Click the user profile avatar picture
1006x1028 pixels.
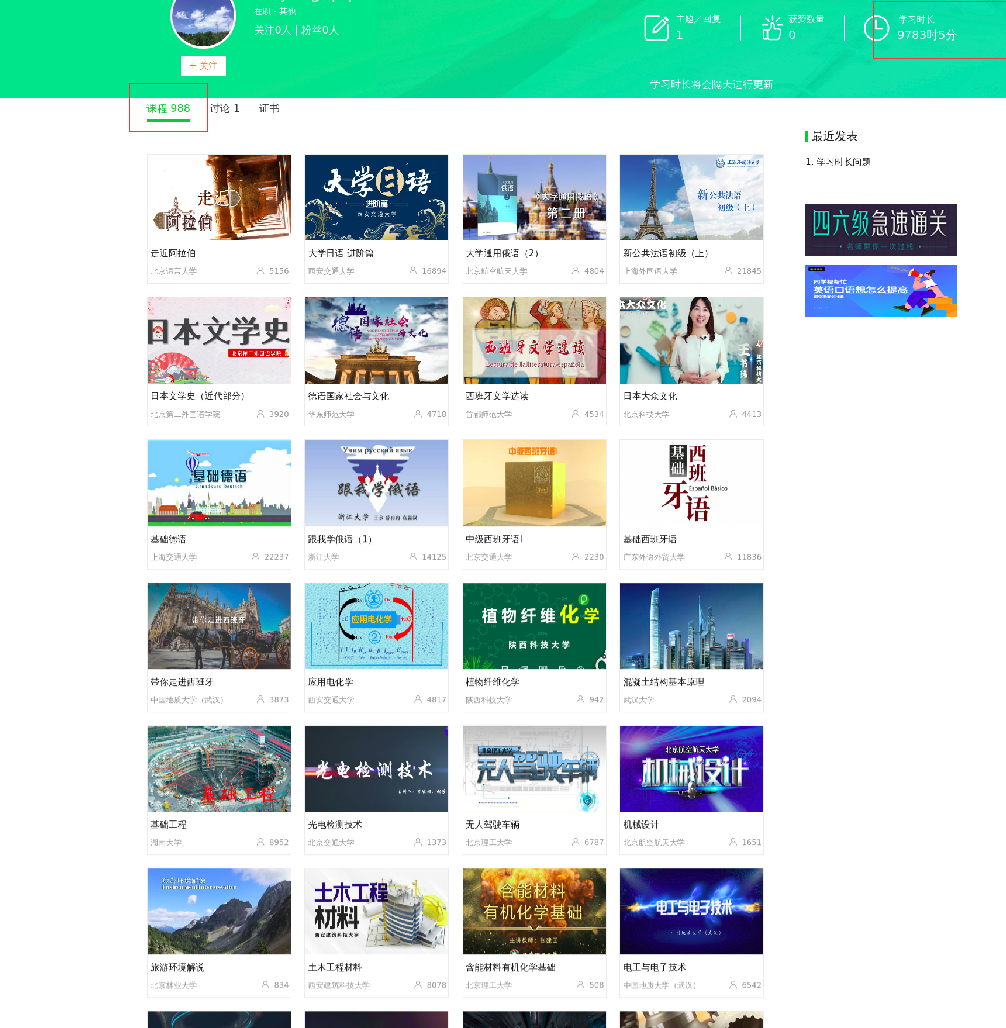[x=203, y=18]
